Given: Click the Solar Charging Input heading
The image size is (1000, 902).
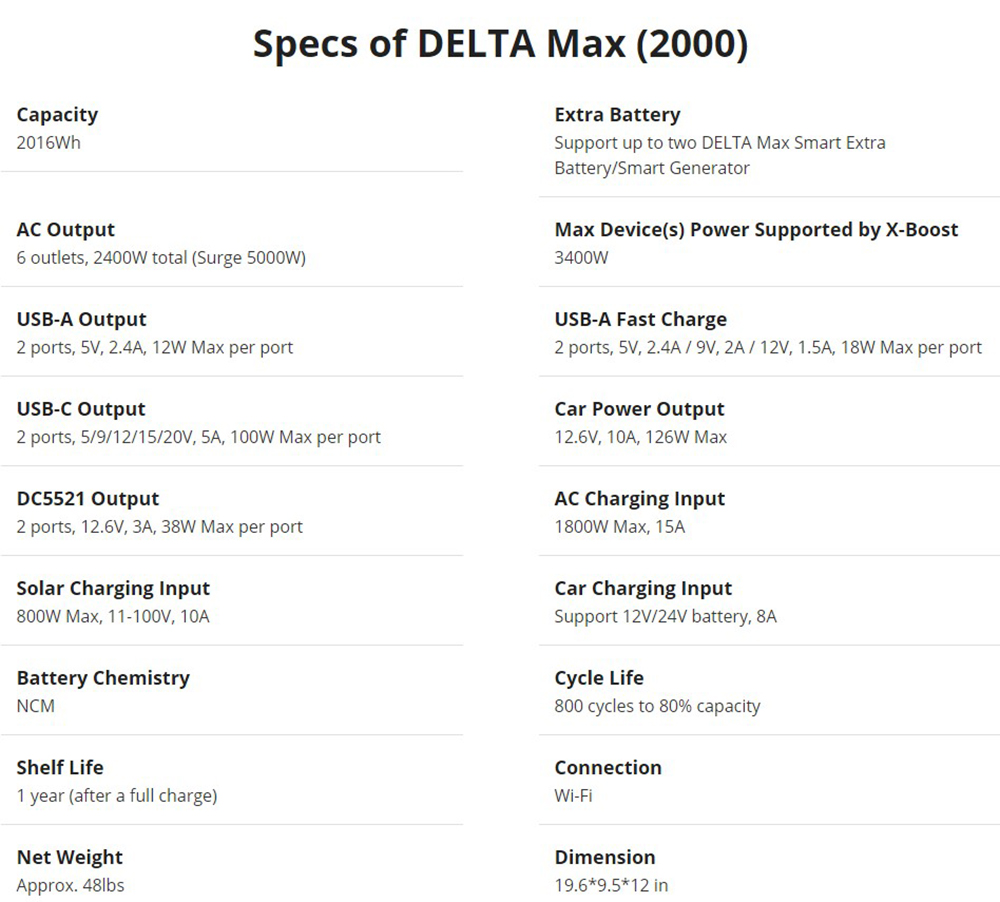Looking at the screenshot, I should click(x=113, y=589).
